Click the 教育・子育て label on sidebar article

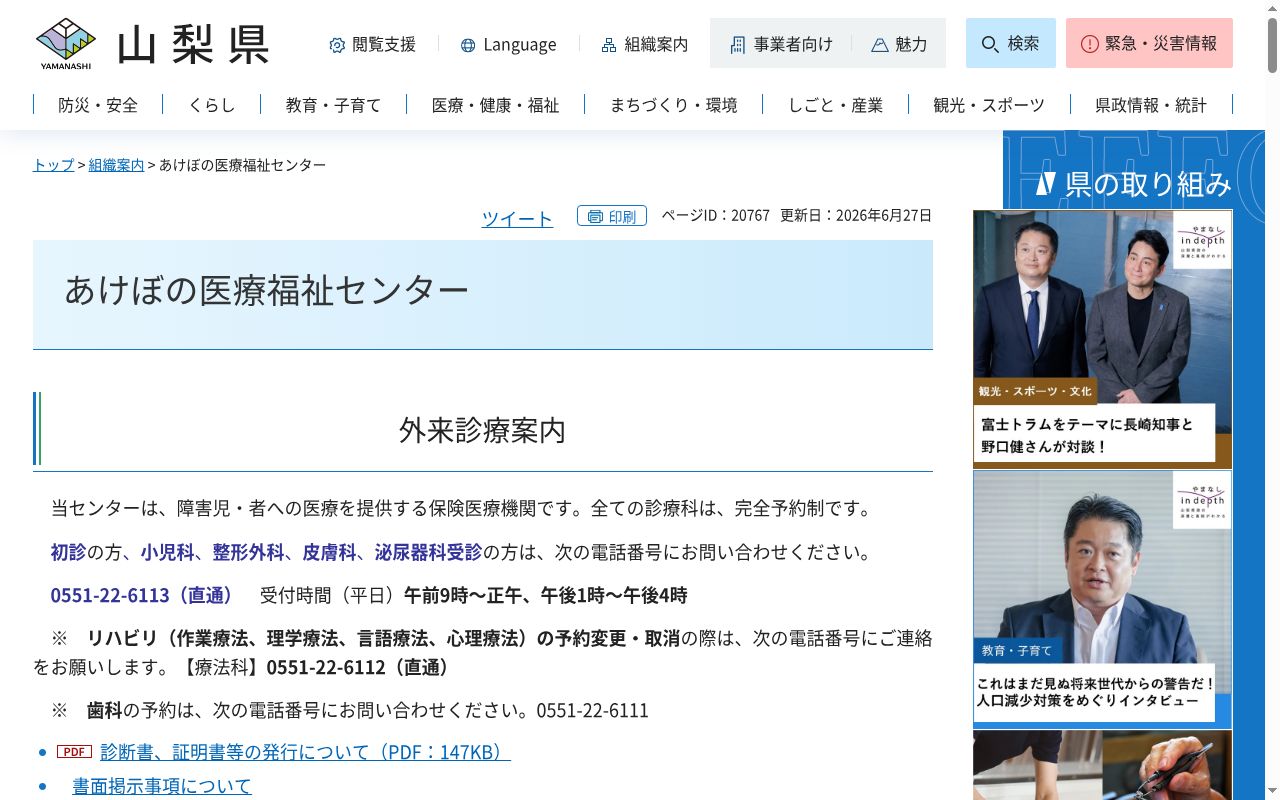(1017, 651)
